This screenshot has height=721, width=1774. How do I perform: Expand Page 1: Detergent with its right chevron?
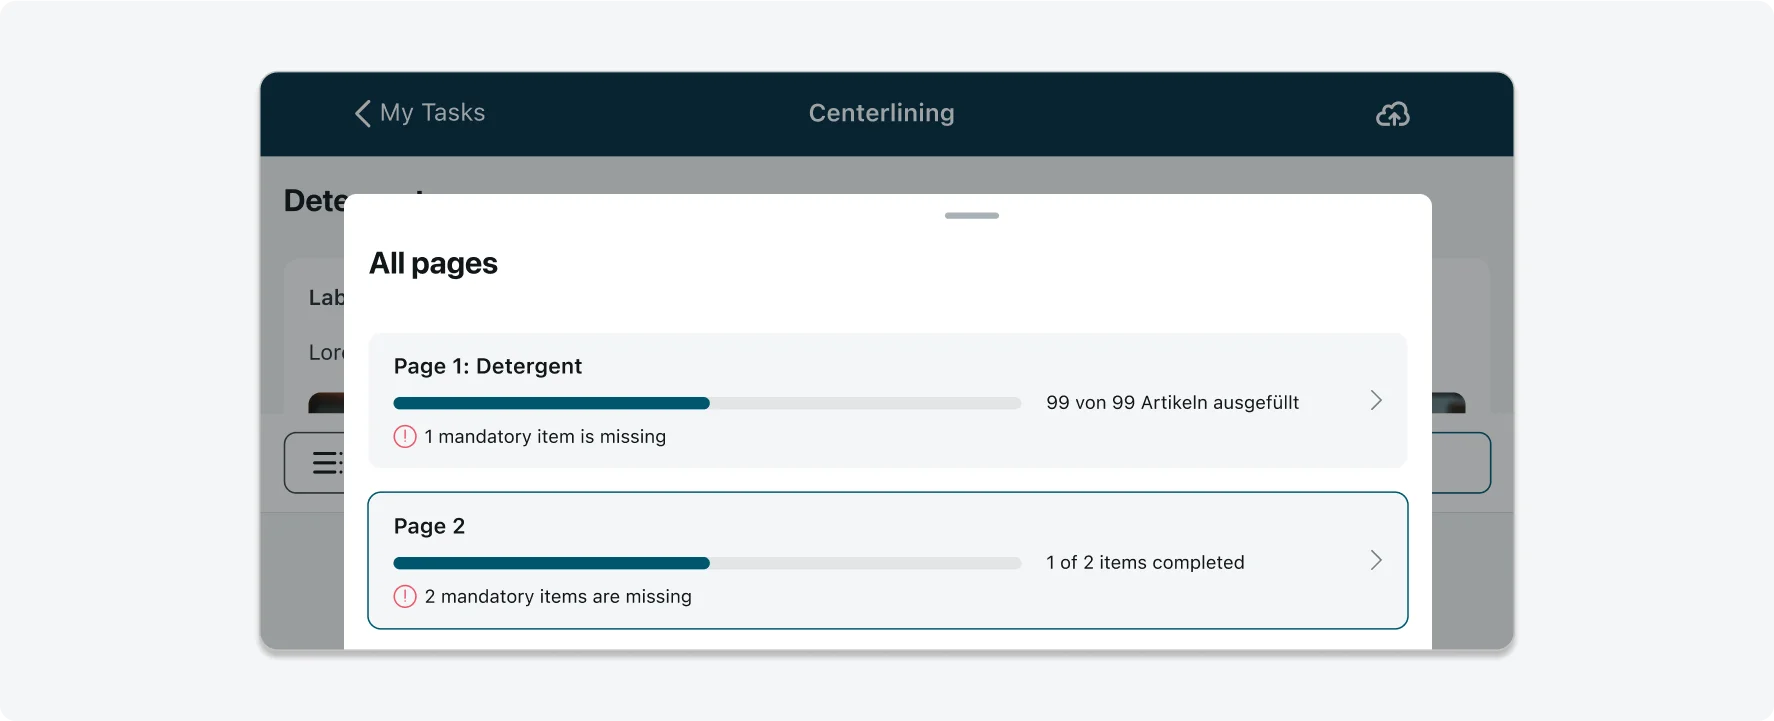[1376, 401]
